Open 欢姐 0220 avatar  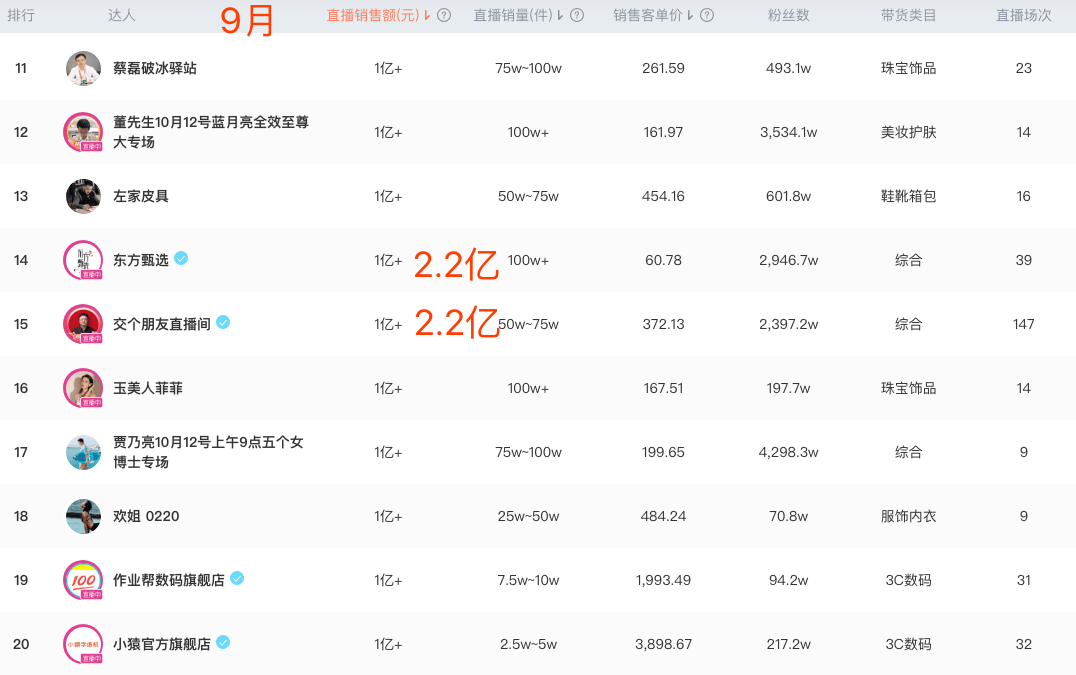(x=83, y=516)
